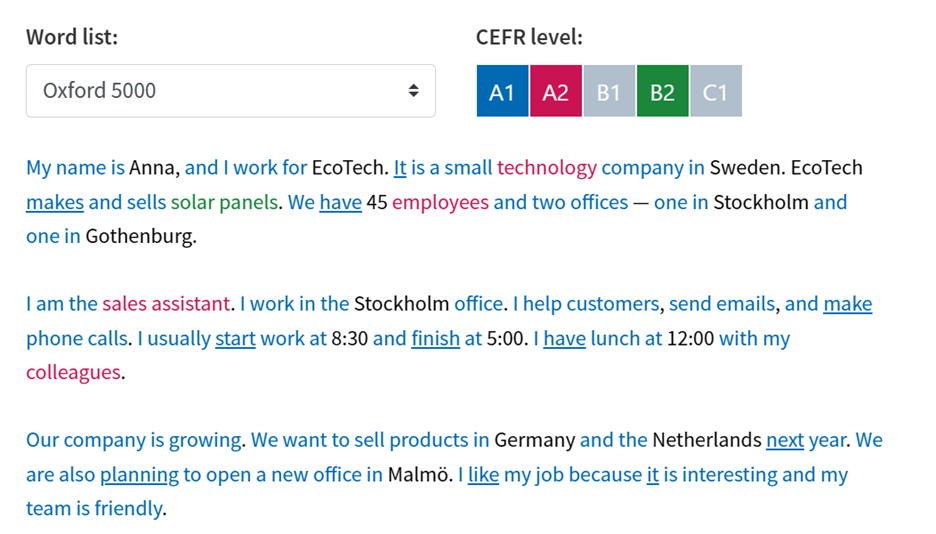The height and width of the screenshot is (534, 936).
Task: Click the underlined word "like"
Action: [x=483, y=474]
